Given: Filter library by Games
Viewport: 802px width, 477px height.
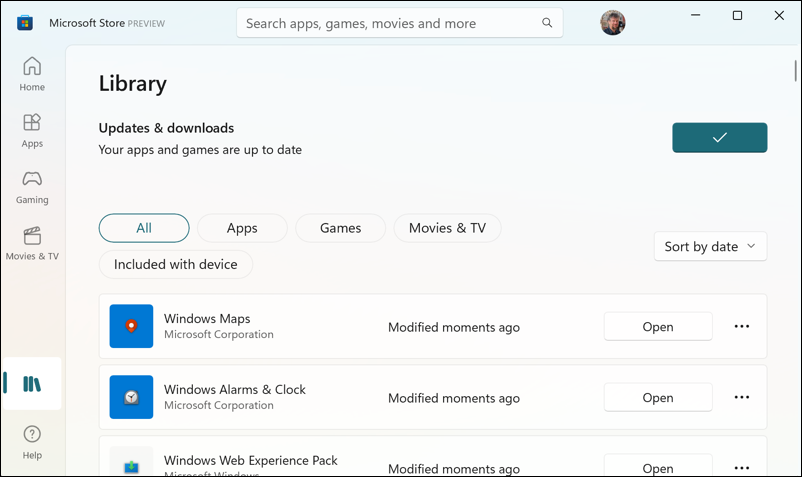Looking at the screenshot, I should pyautogui.click(x=340, y=228).
